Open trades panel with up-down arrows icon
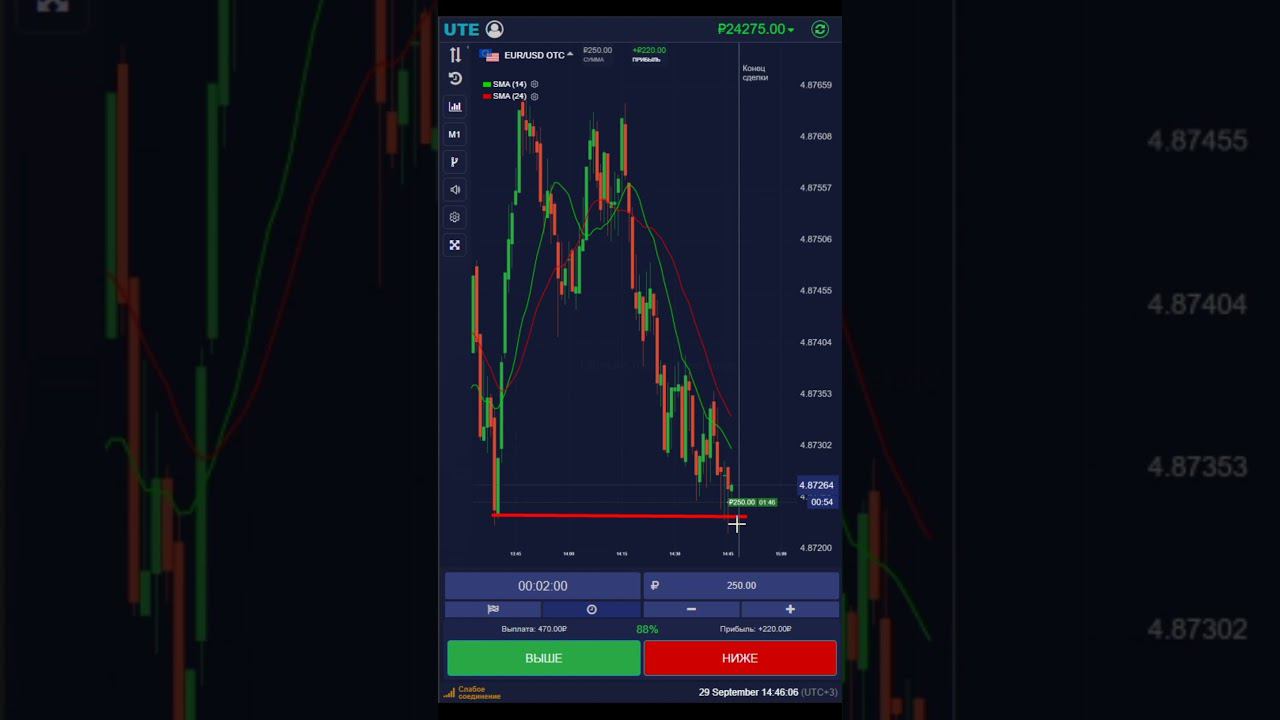This screenshot has height=720, width=1280. [x=455, y=55]
